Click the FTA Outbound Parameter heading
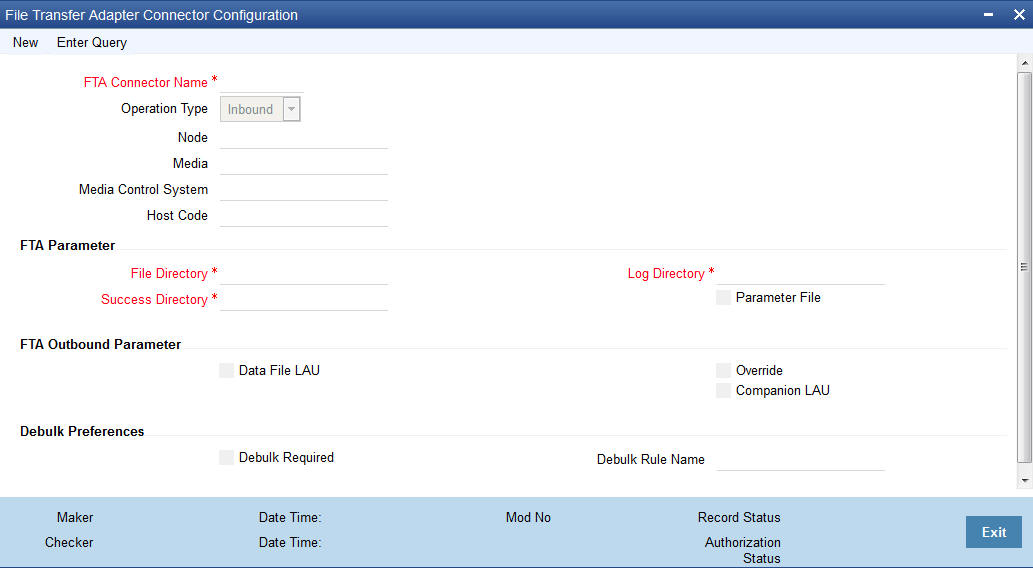Image resolution: width=1033 pixels, height=568 pixels. pos(100,344)
